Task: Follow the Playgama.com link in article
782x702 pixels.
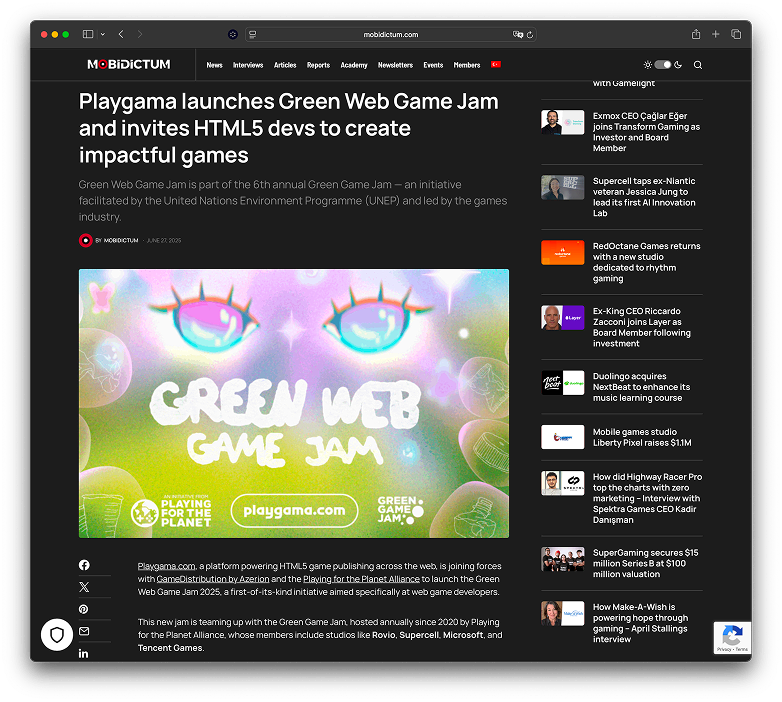Action: (x=166, y=566)
